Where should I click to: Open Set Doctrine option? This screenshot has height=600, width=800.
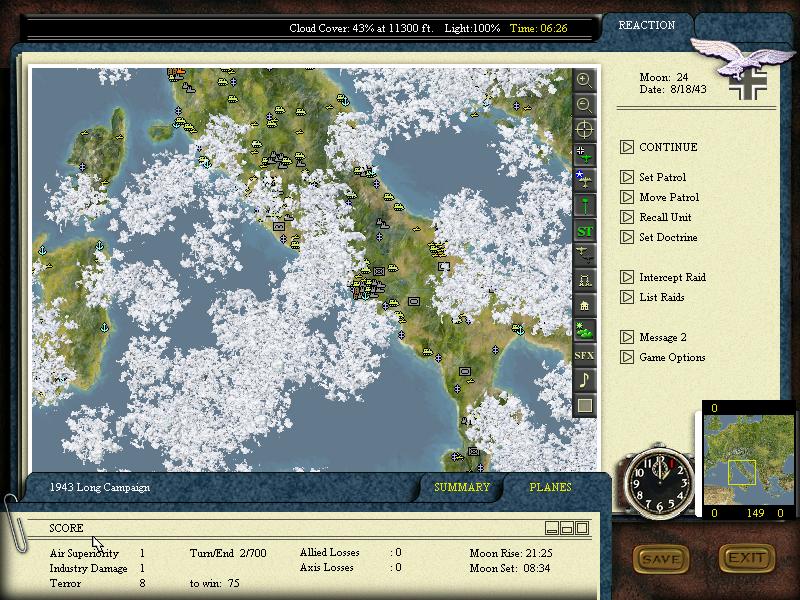[x=668, y=237]
